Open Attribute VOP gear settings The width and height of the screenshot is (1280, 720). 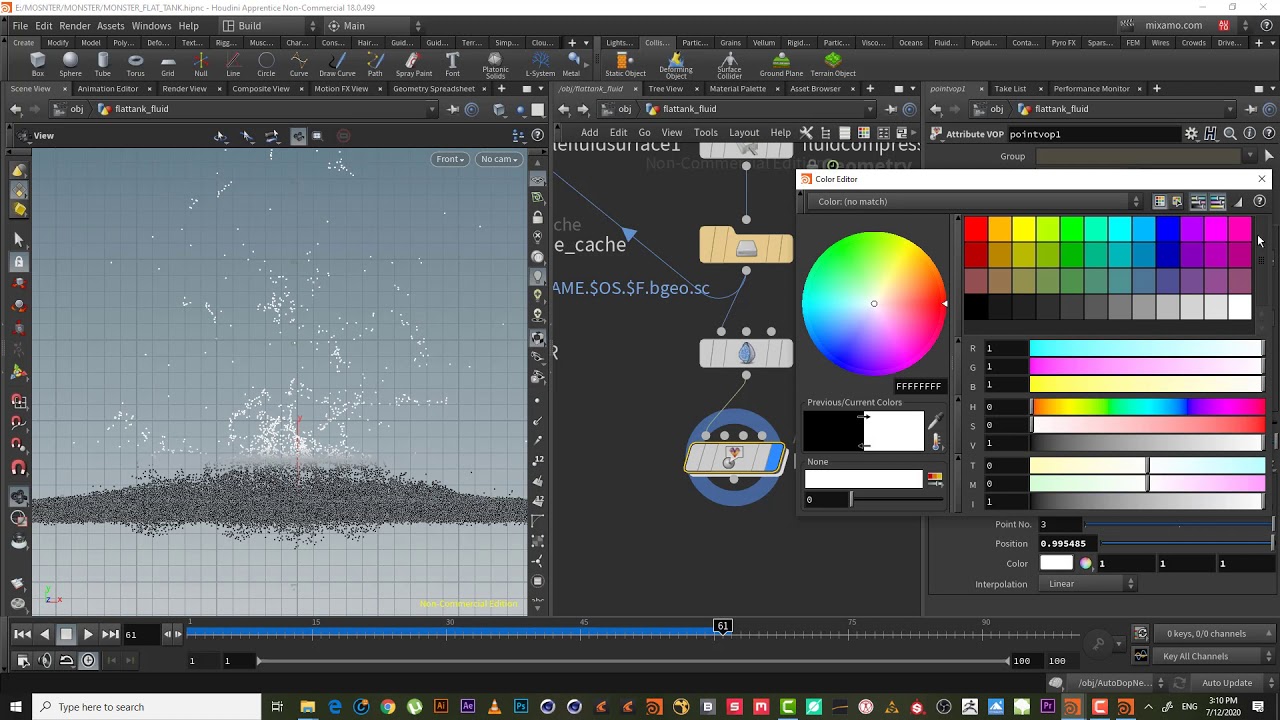[1191, 134]
